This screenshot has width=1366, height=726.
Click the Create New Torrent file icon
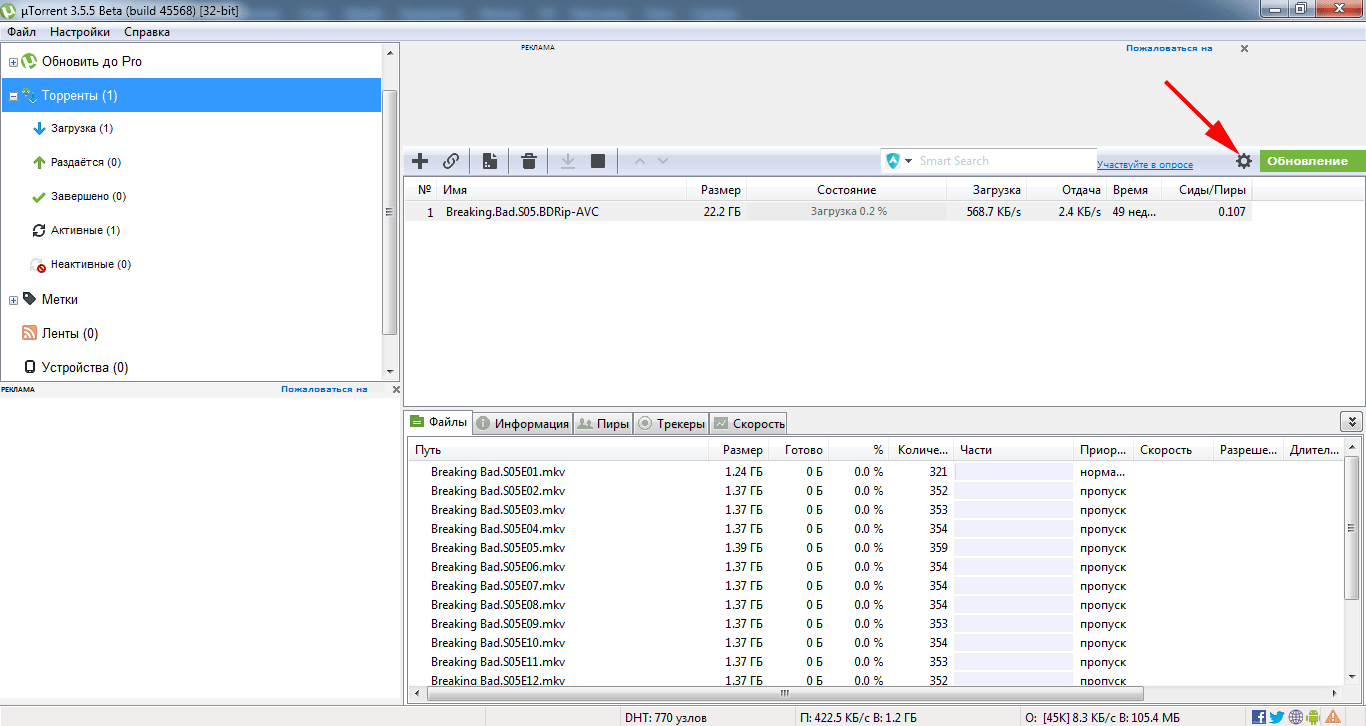coord(490,161)
